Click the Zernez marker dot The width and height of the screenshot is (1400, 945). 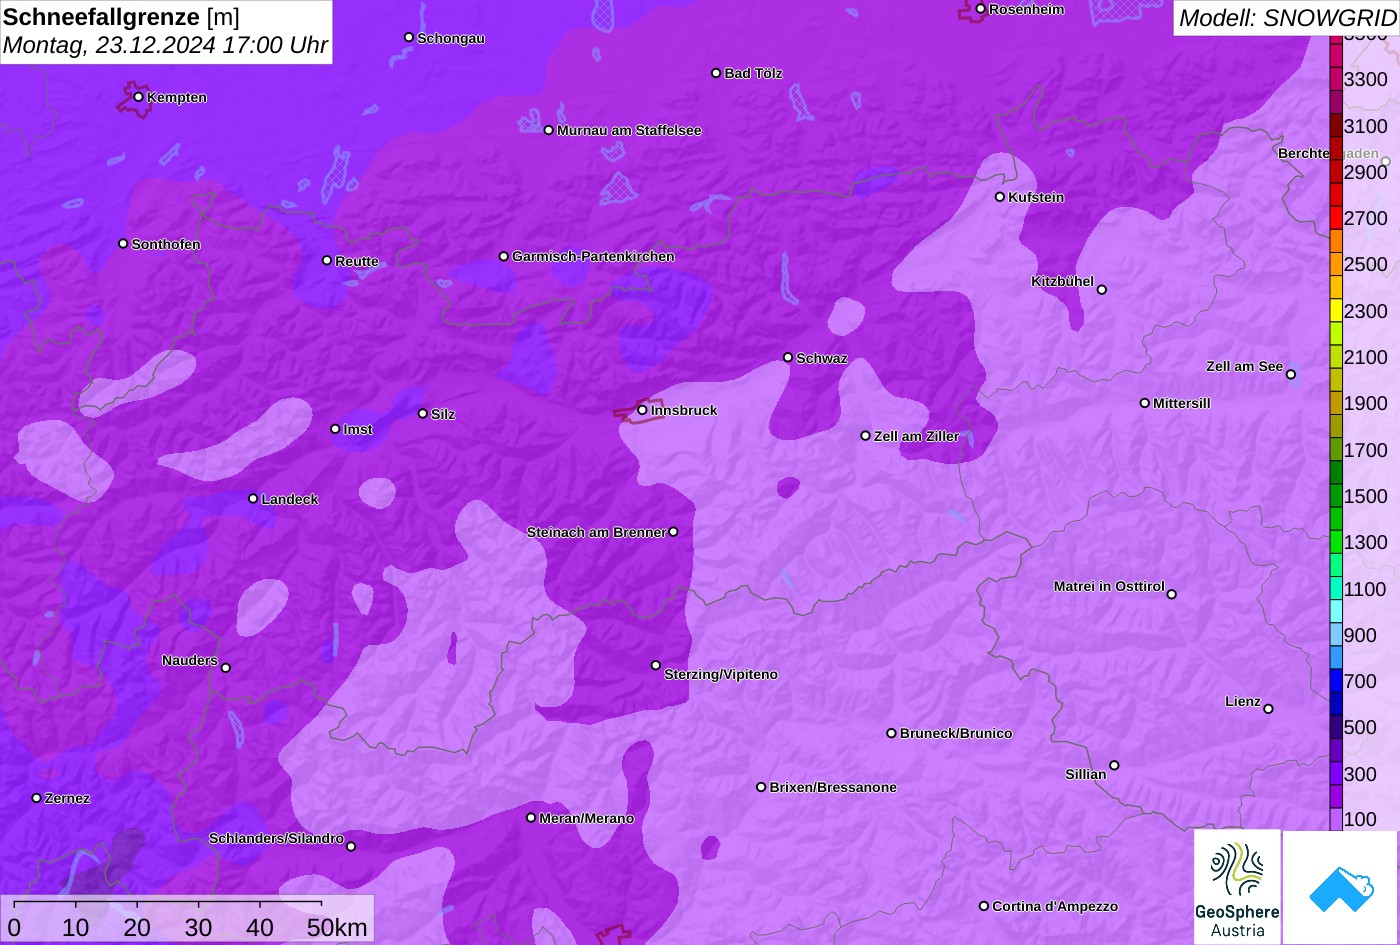(36, 798)
